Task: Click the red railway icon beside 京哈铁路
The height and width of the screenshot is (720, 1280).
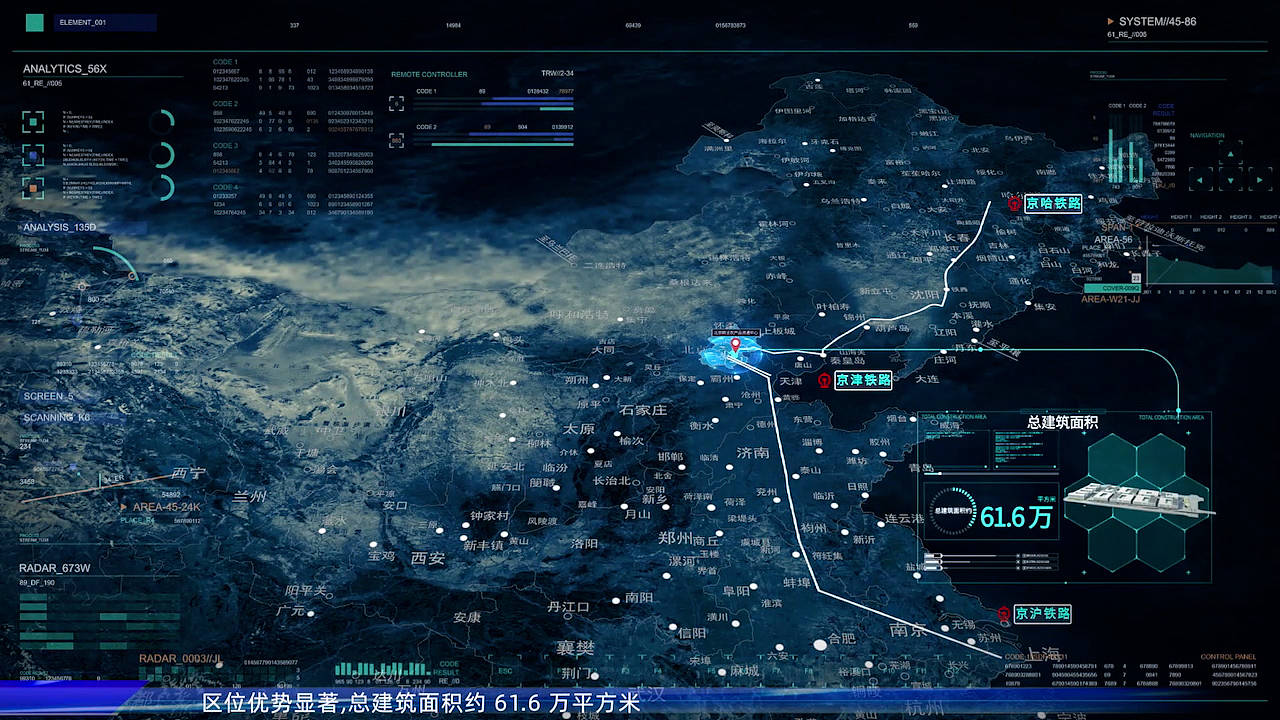Action: tap(1014, 203)
